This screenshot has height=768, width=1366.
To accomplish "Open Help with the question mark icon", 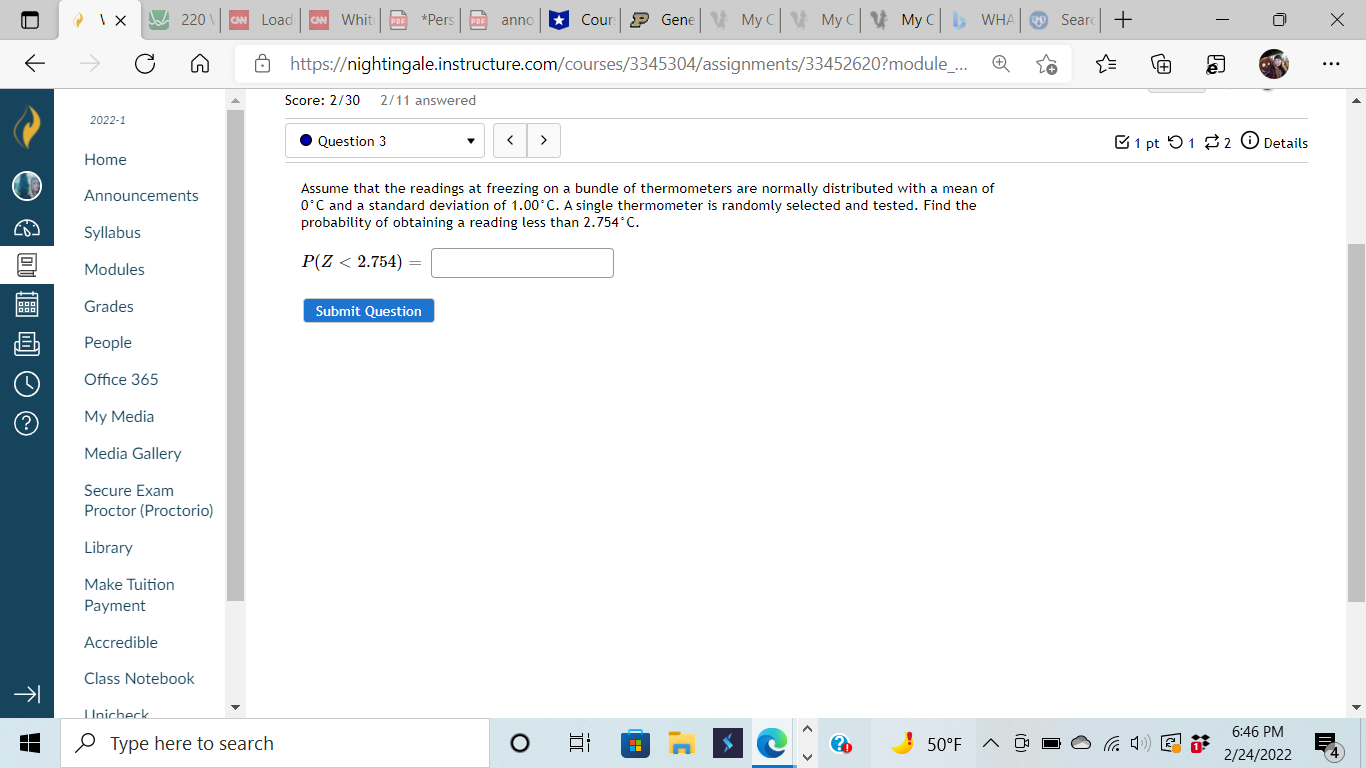I will 27,423.
